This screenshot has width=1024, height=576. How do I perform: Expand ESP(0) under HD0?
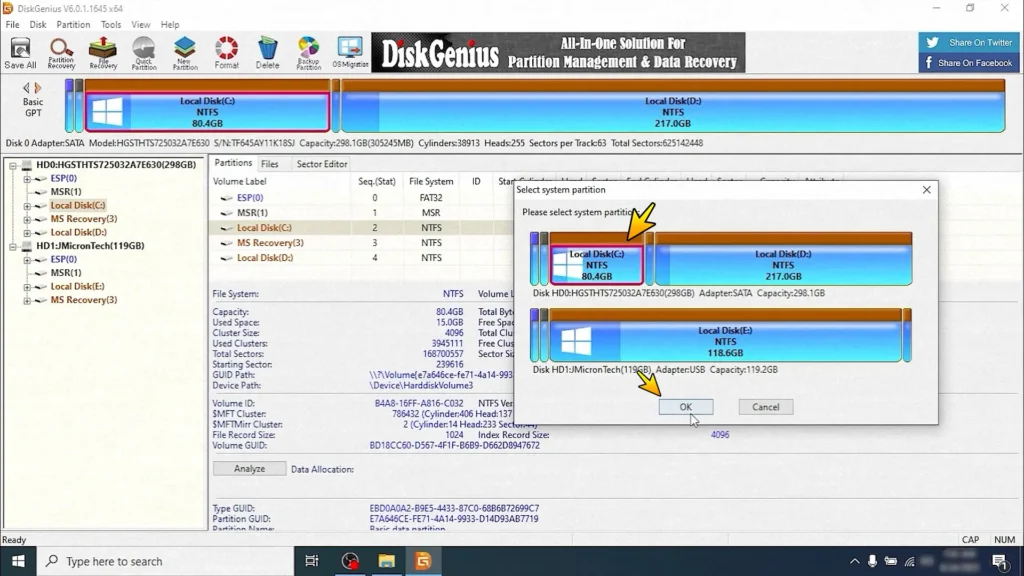[27, 178]
